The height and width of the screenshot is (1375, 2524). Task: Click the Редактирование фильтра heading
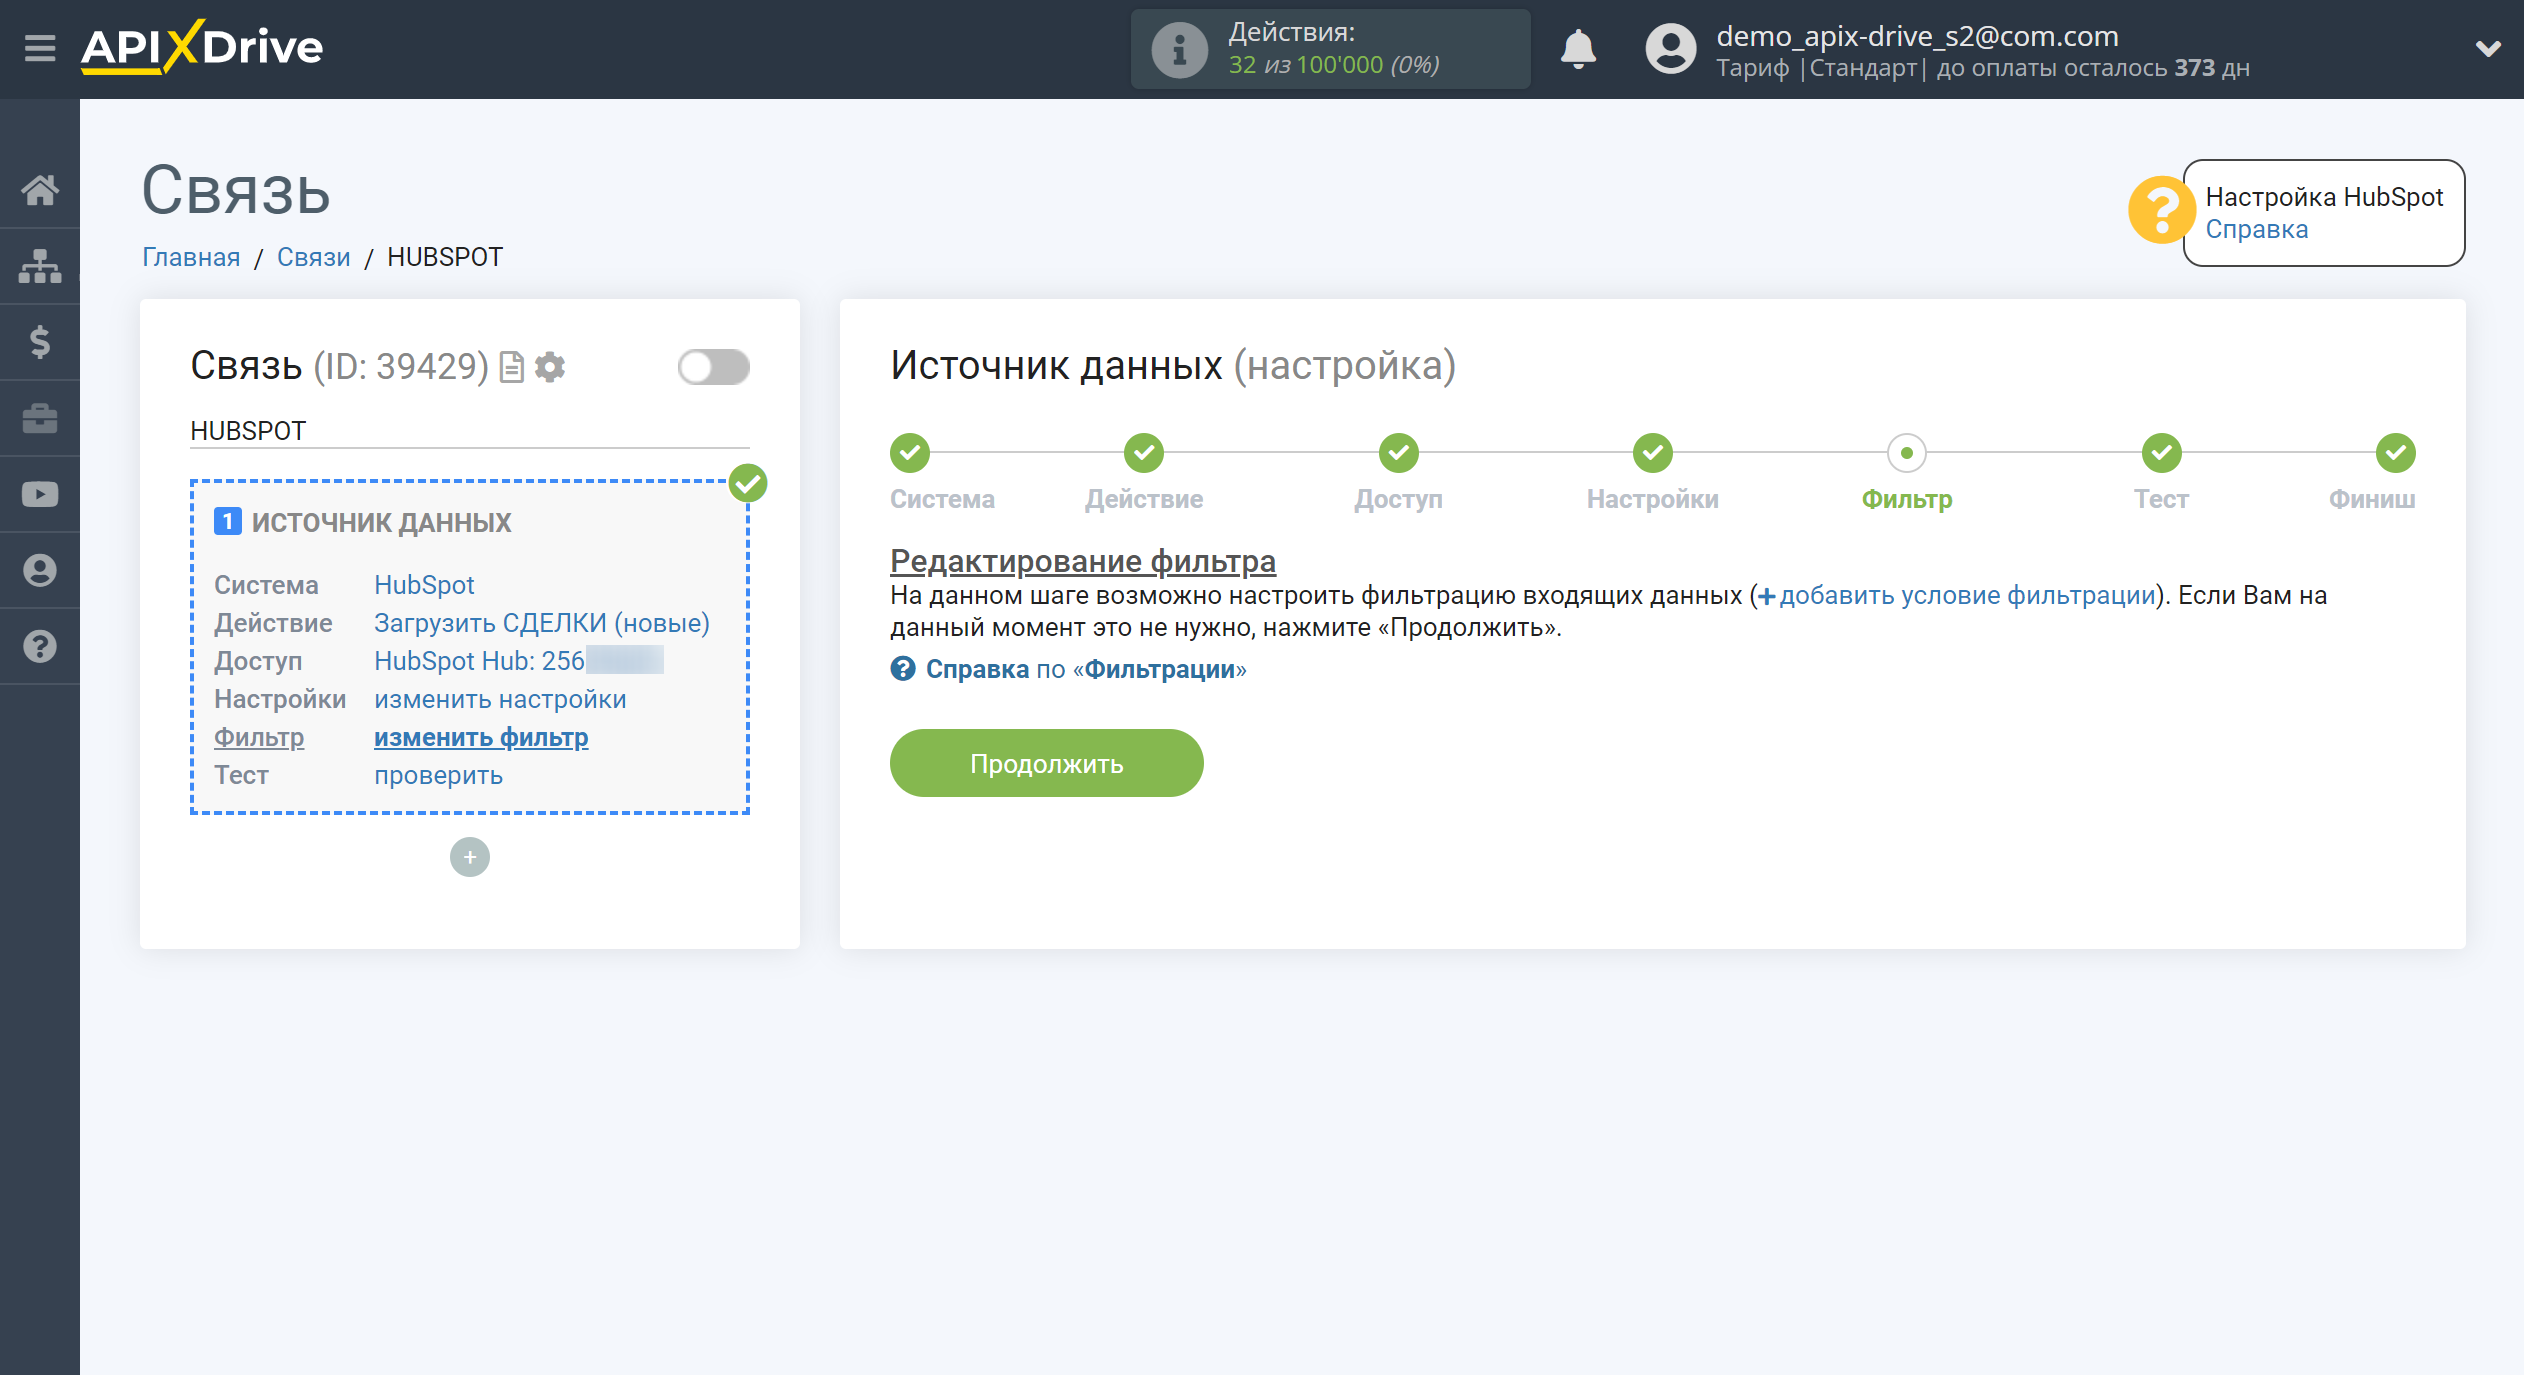coord(1083,561)
